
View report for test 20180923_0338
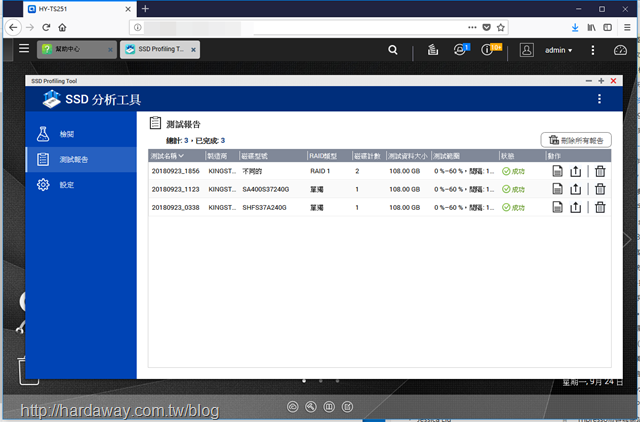point(557,207)
